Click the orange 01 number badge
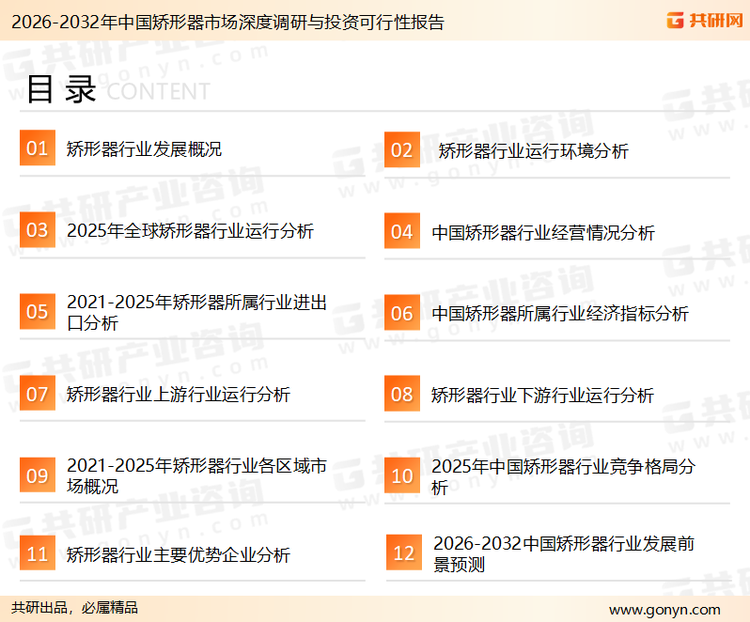 click(37, 149)
